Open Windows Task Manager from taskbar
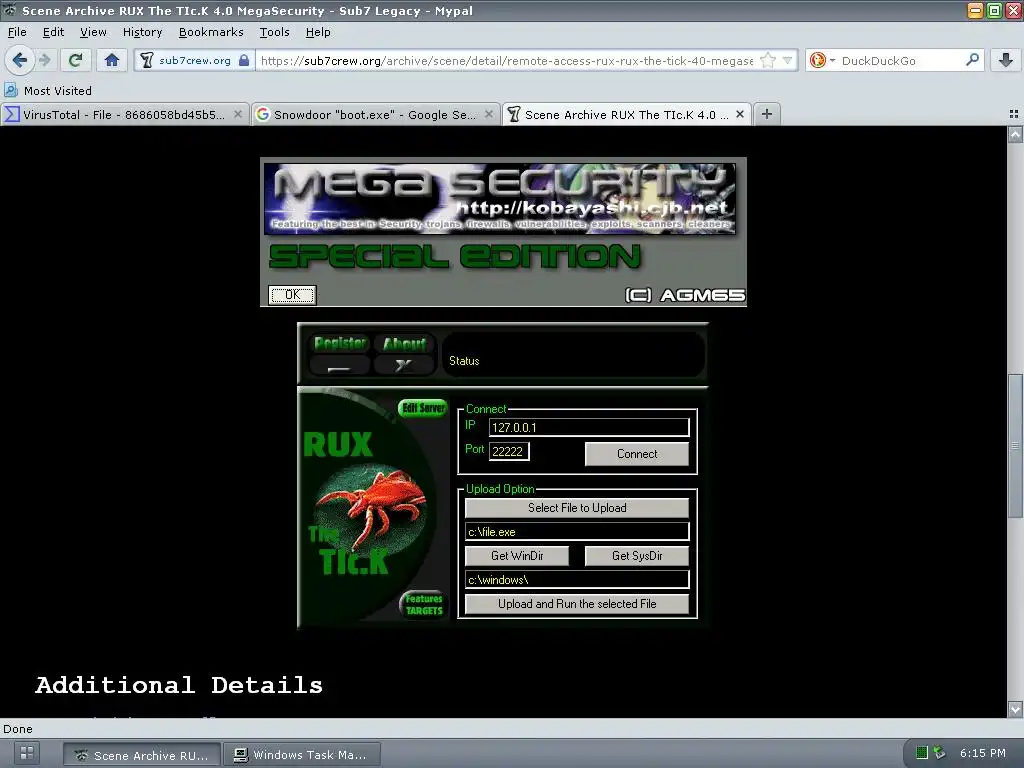Screen dimensions: 1024x768 pyautogui.click(x=302, y=755)
